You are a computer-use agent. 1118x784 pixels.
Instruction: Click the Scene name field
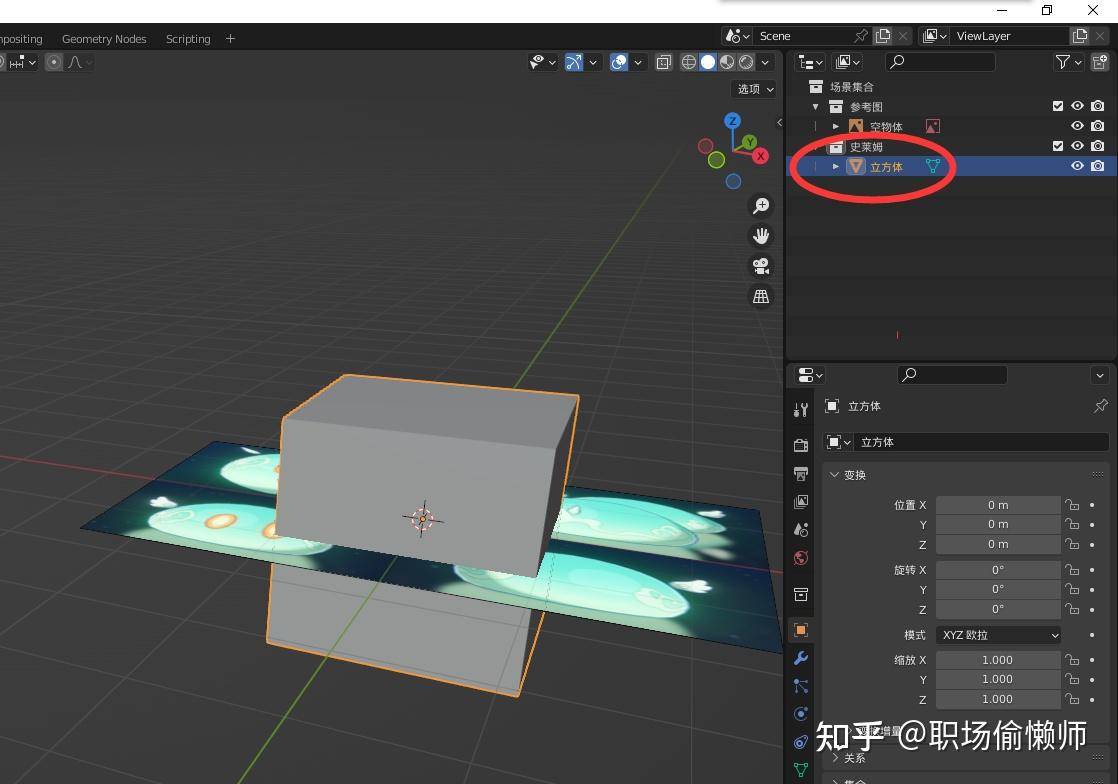(804, 36)
